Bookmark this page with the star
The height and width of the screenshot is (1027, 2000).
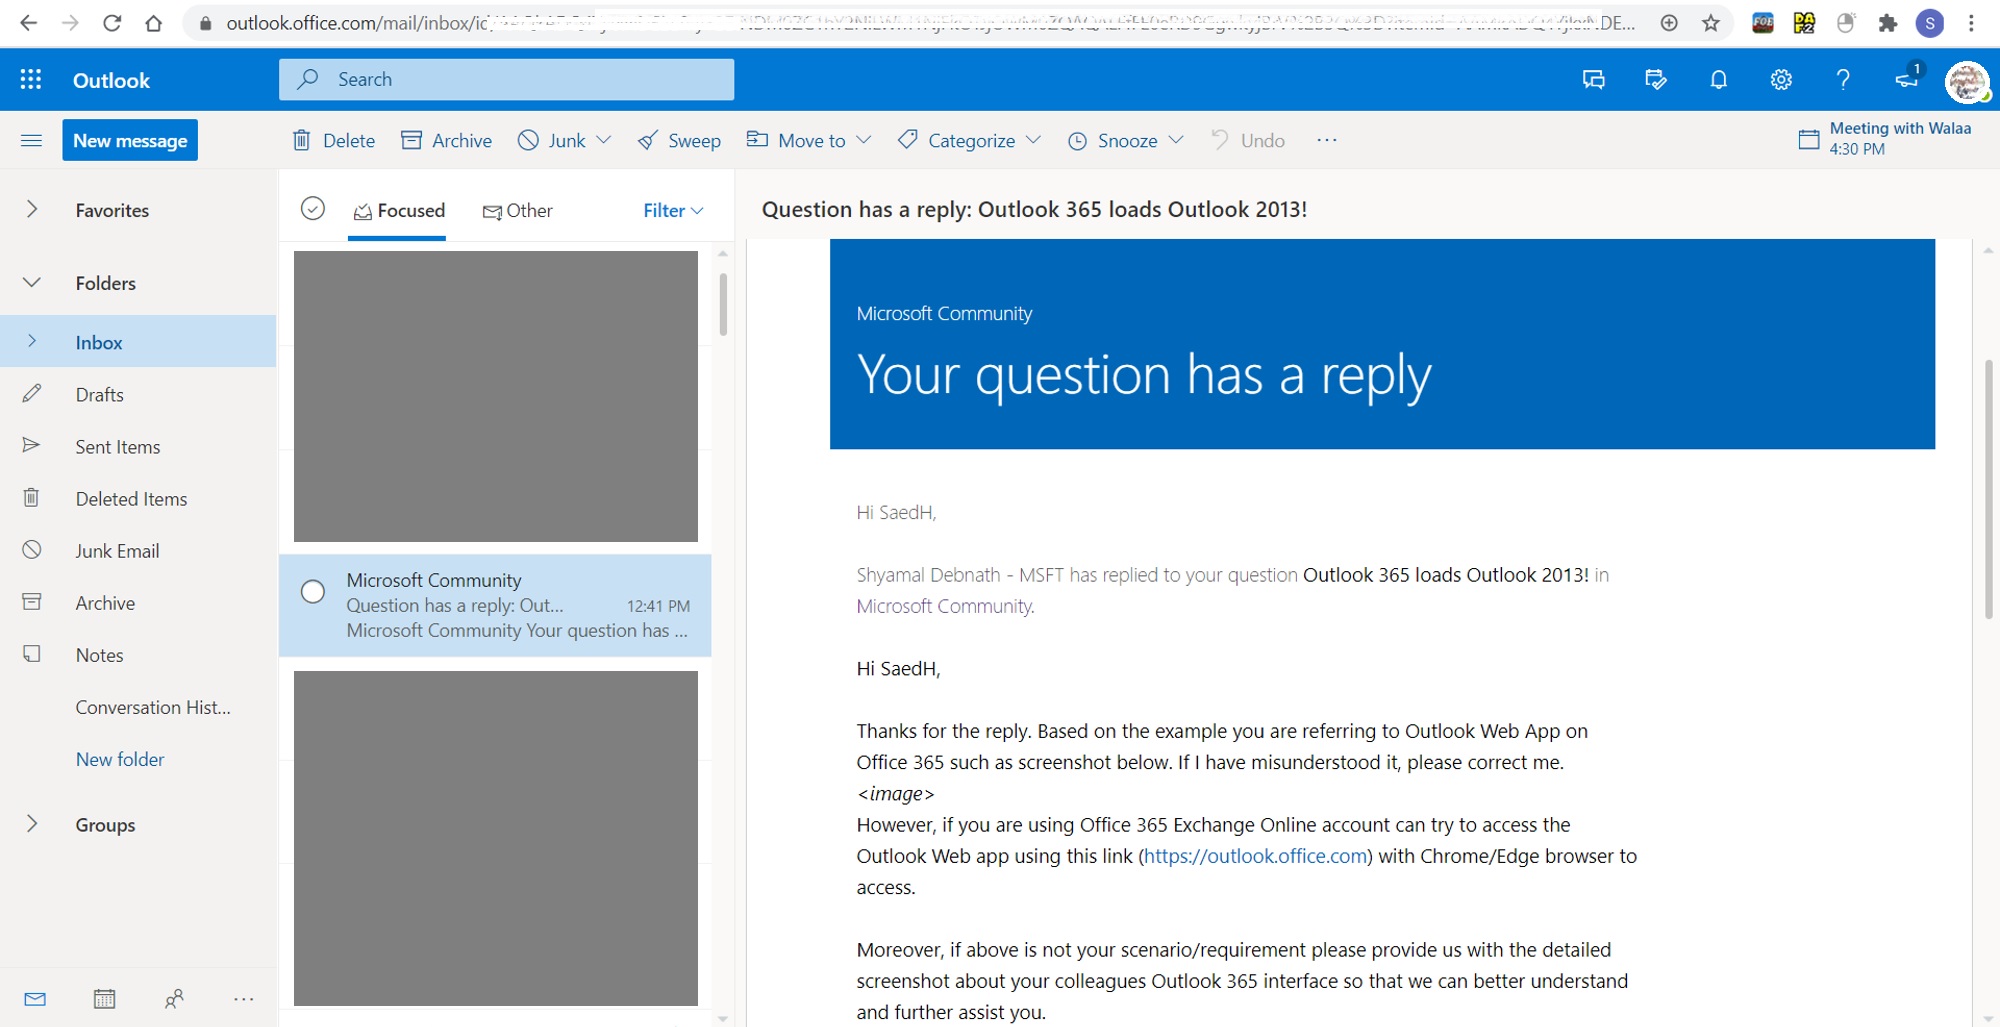[1711, 23]
